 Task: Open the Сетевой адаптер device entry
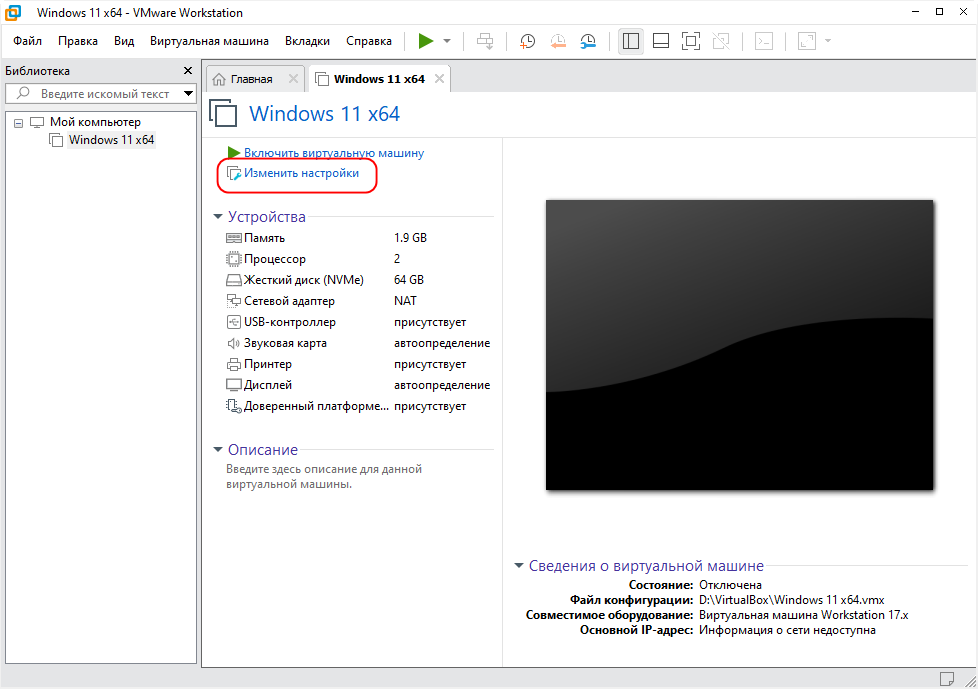[x=289, y=301]
